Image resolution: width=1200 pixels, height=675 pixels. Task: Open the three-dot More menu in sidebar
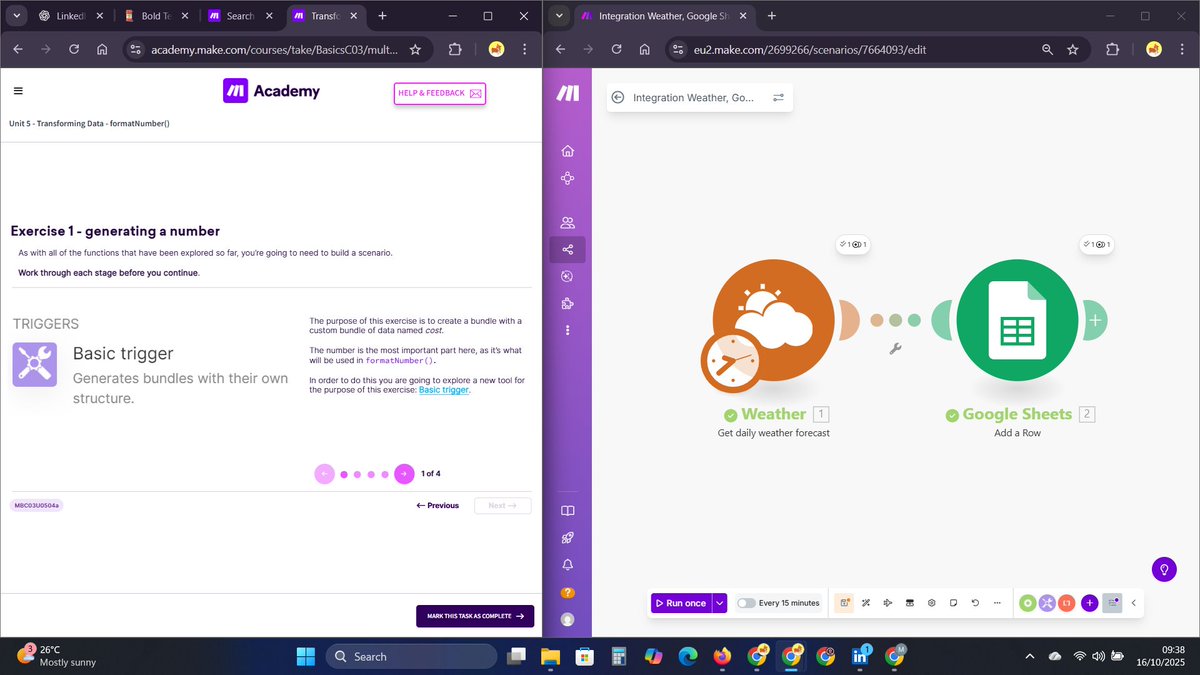click(x=568, y=330)
